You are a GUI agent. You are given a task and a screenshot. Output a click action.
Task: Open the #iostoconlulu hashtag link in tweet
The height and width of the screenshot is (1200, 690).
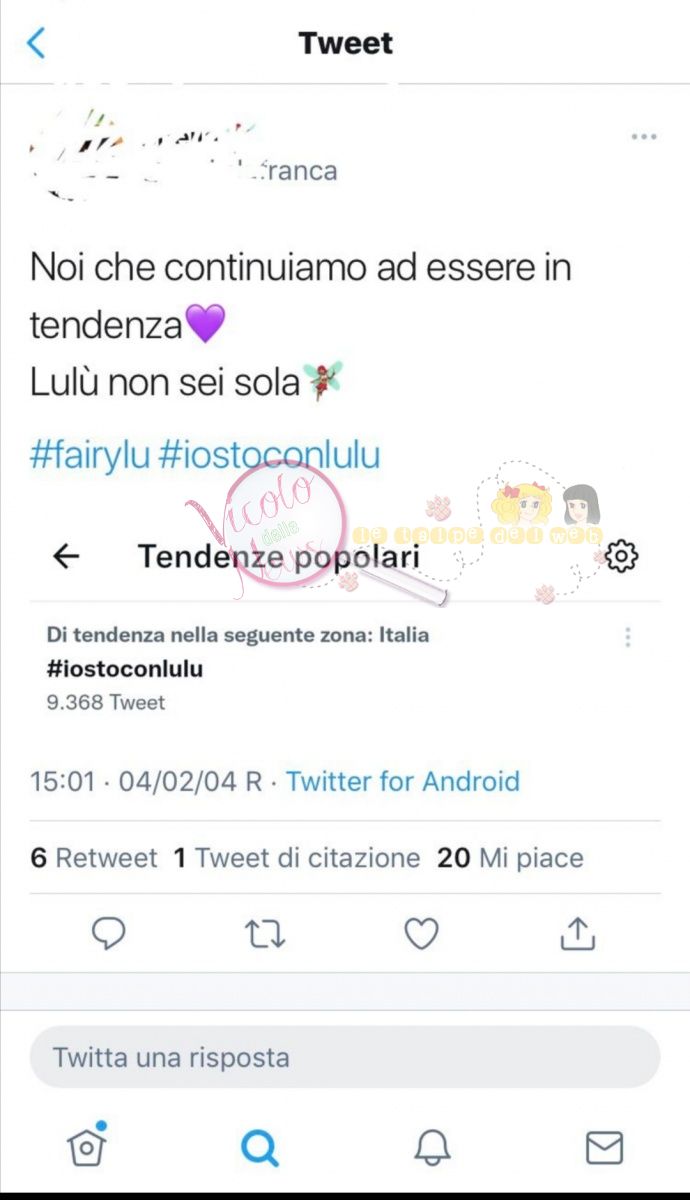tap(270, 456)
